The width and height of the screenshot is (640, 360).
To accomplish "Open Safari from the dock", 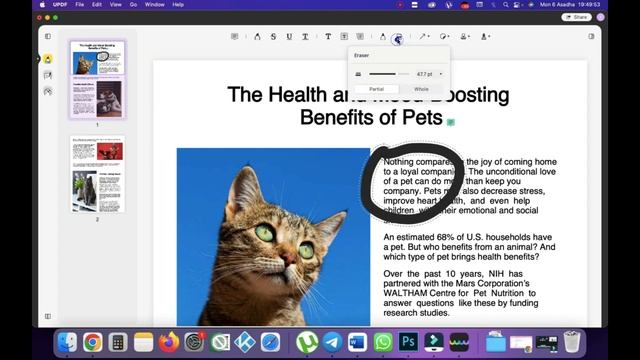I will [270, 342].
